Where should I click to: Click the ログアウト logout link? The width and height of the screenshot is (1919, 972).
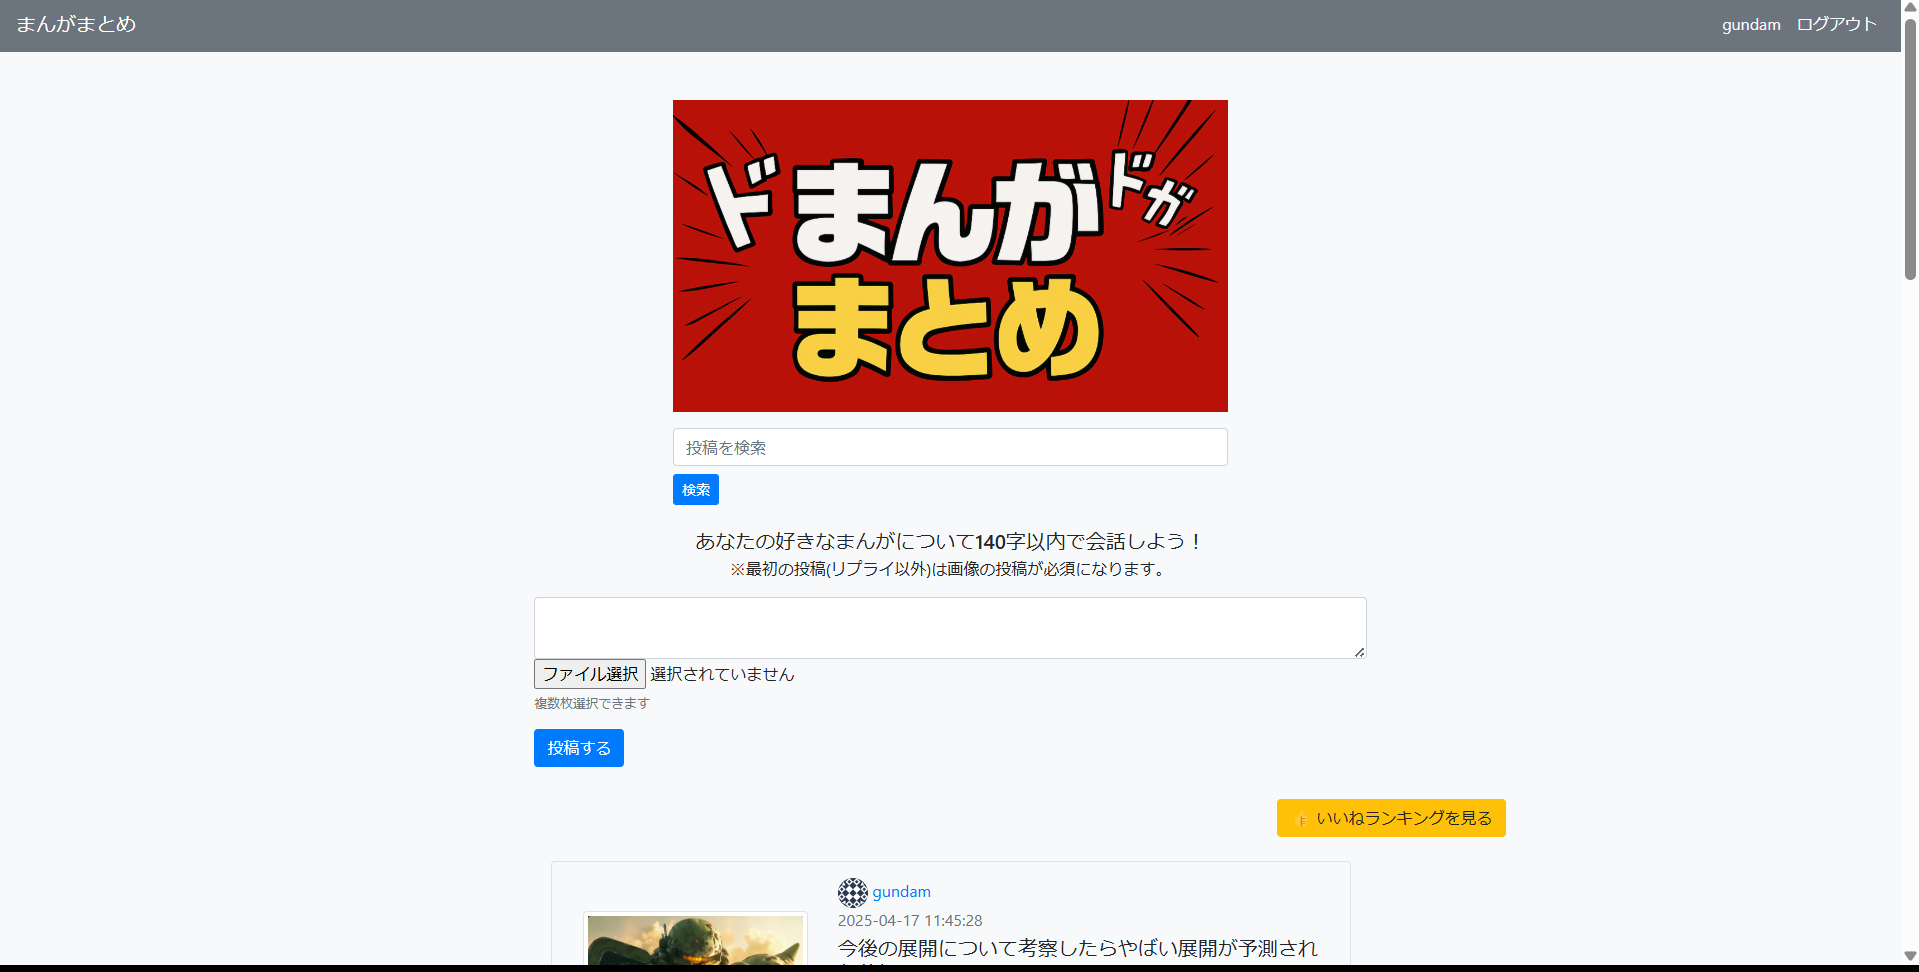pos(1837,24)
